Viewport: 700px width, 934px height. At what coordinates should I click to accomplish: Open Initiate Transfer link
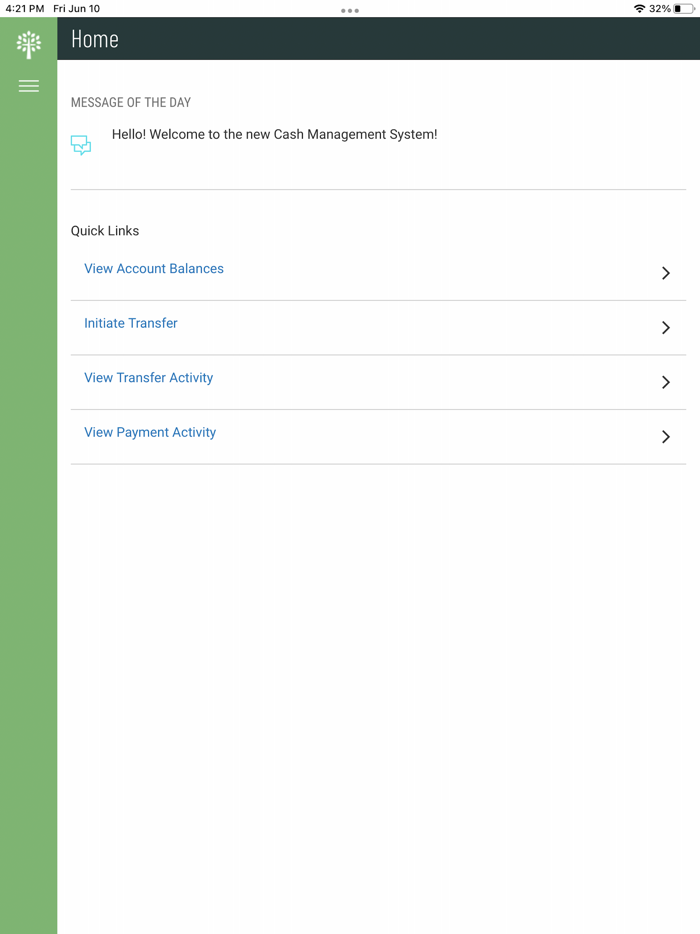130,323
